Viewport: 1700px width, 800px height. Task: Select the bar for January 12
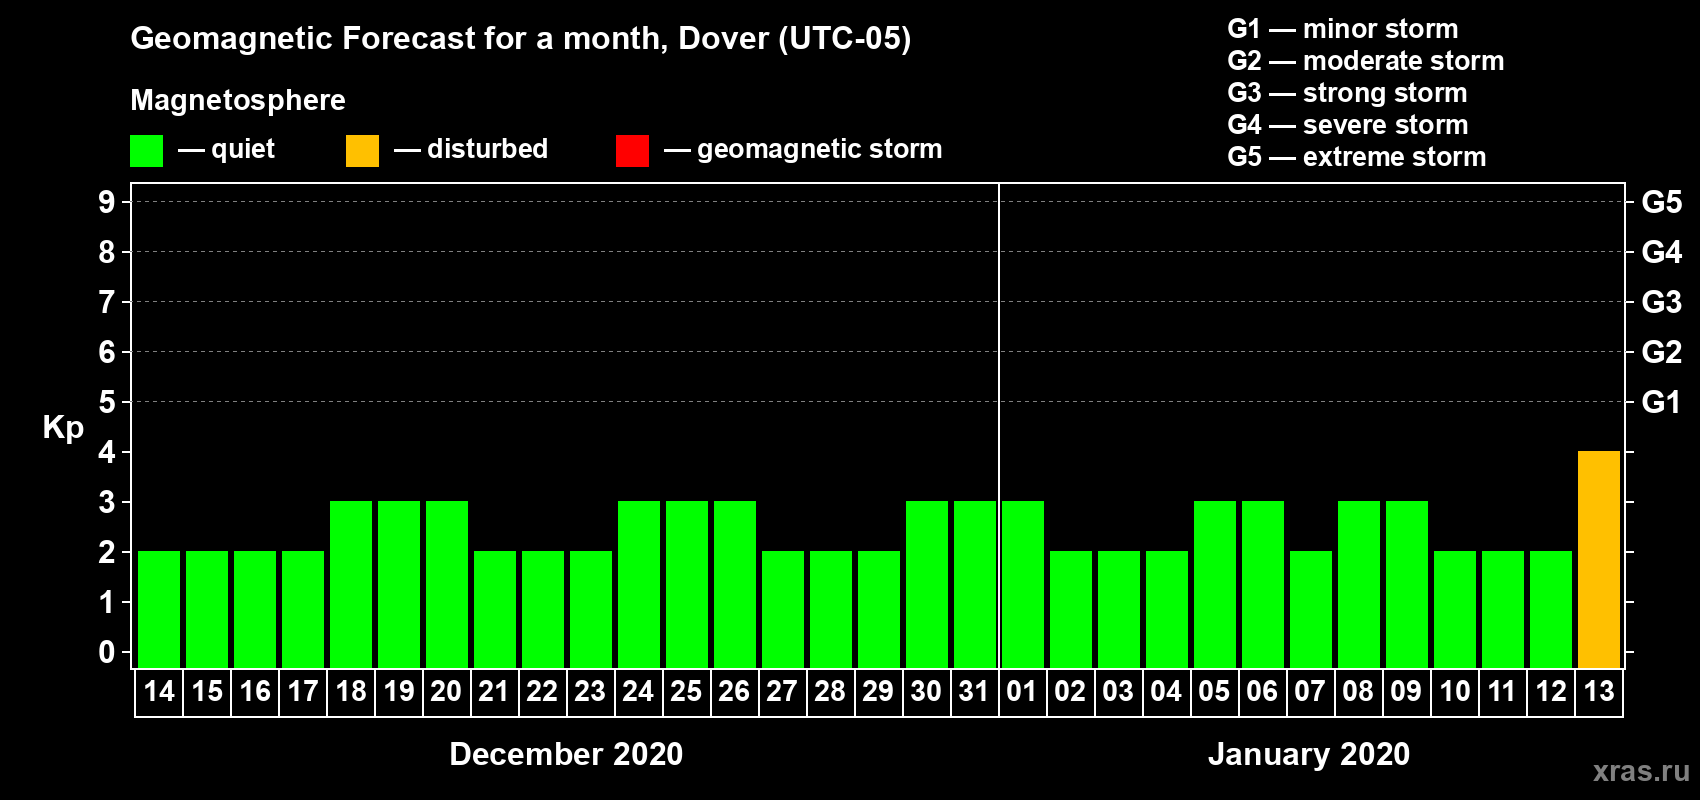tap(1551, 609)
